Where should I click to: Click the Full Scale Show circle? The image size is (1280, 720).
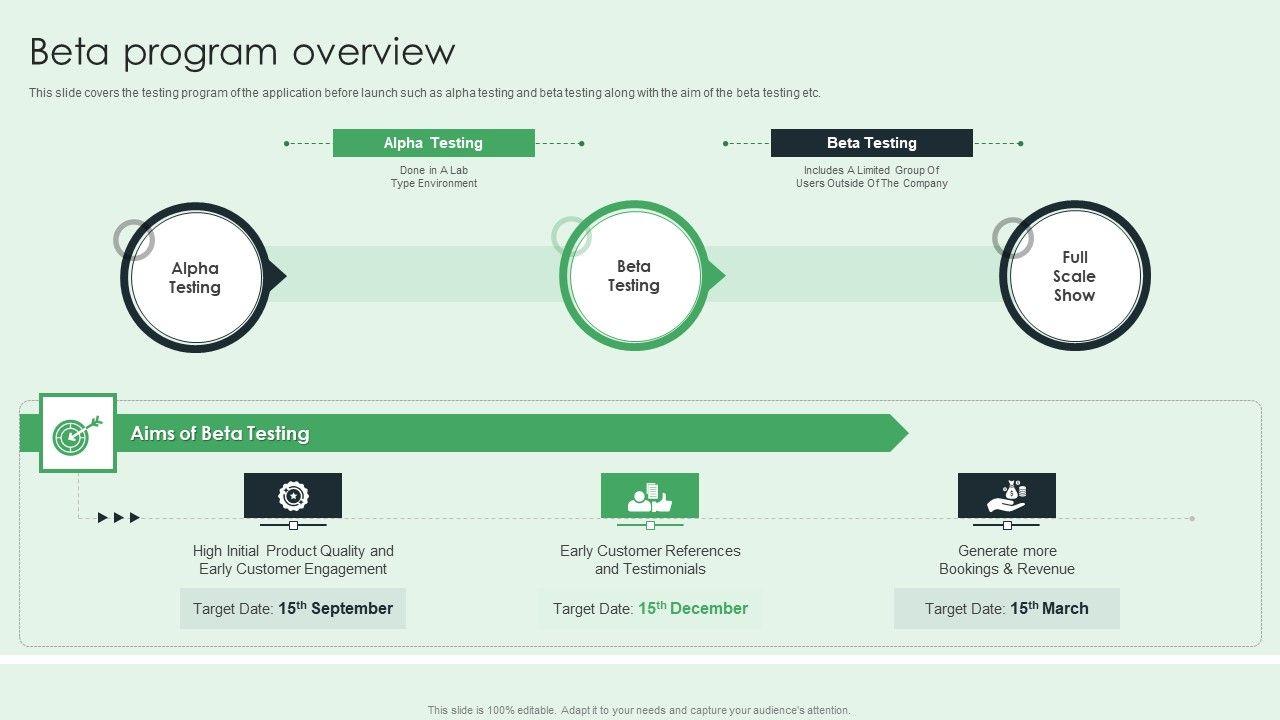tap(1075, 276)
